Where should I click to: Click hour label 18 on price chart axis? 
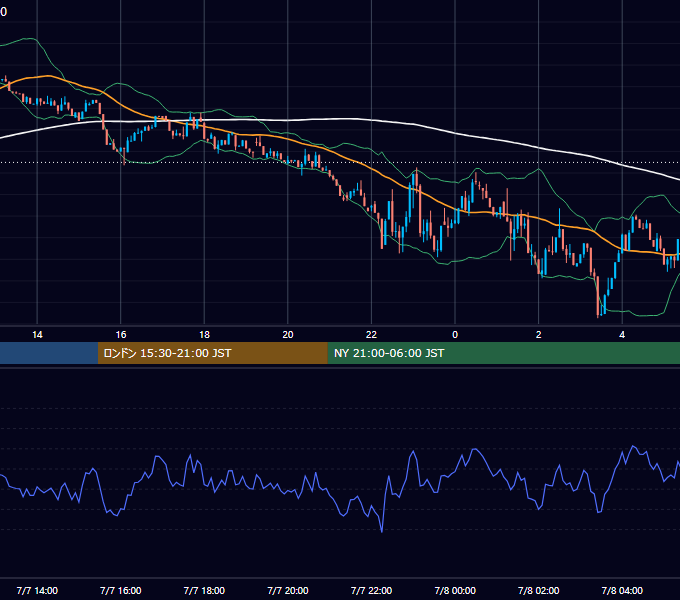[204, 335]
